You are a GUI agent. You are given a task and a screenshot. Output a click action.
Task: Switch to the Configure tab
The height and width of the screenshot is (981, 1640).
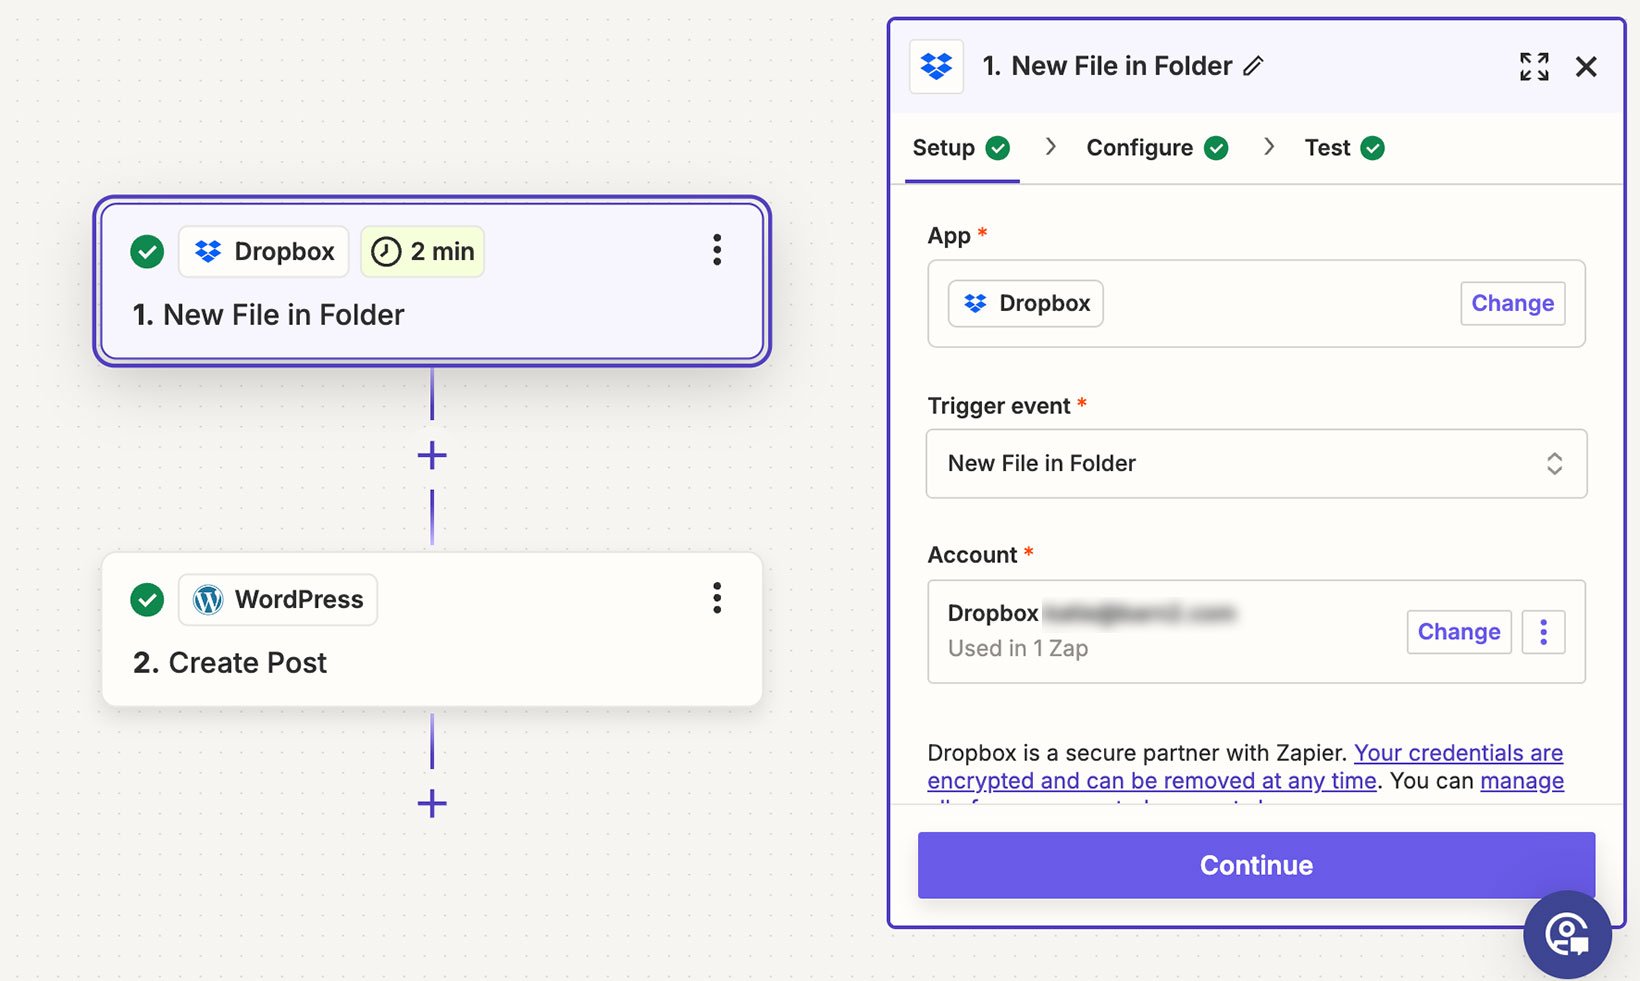click(1139, 147)
